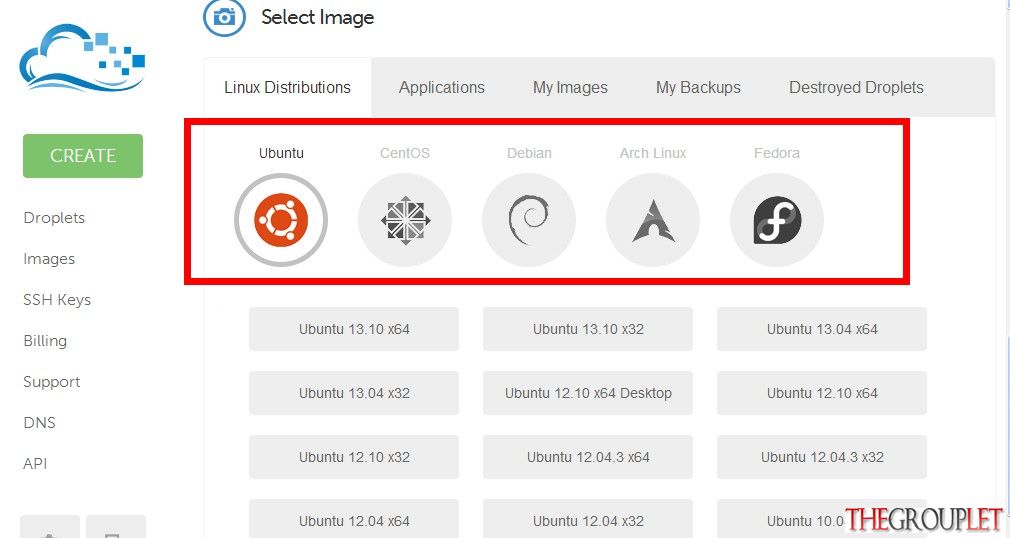Open the Destroyed Droplets tab
The height and width of the screenshot is (538, 1010).
(x=856, y=87)
